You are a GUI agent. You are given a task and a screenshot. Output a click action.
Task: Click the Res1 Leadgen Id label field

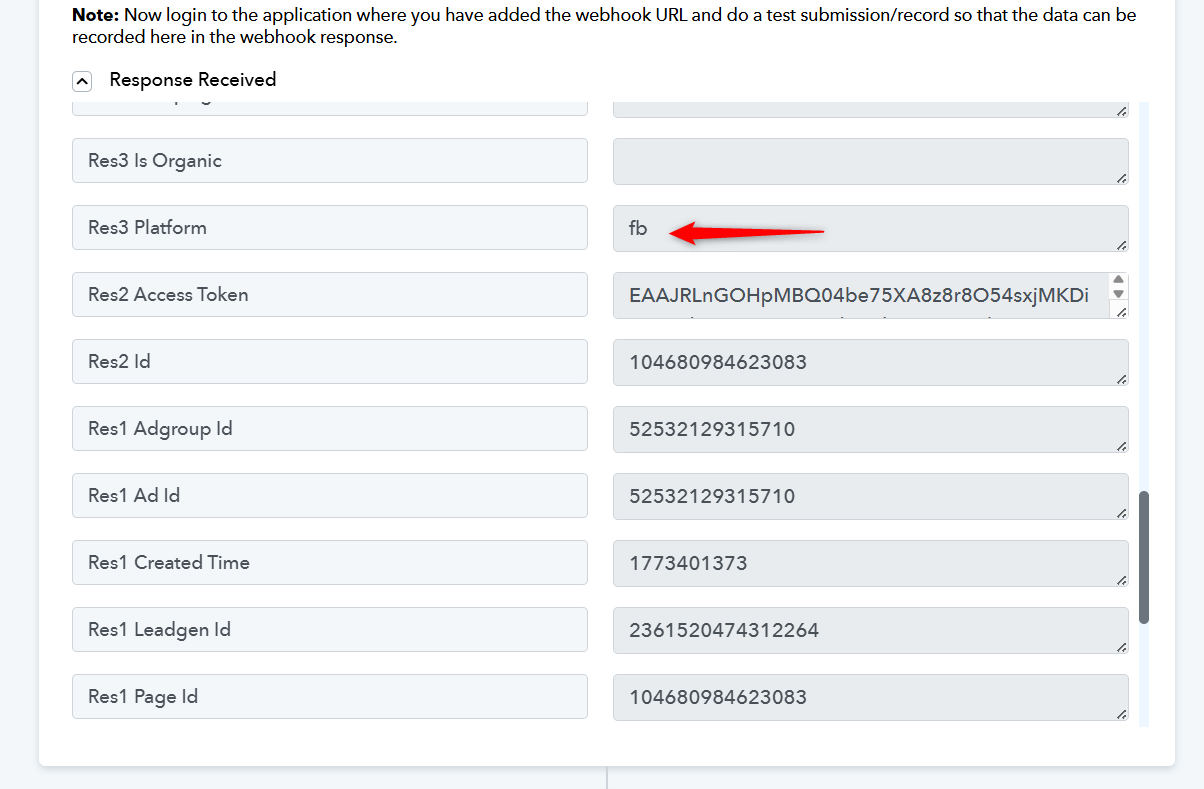coord(329,630)
